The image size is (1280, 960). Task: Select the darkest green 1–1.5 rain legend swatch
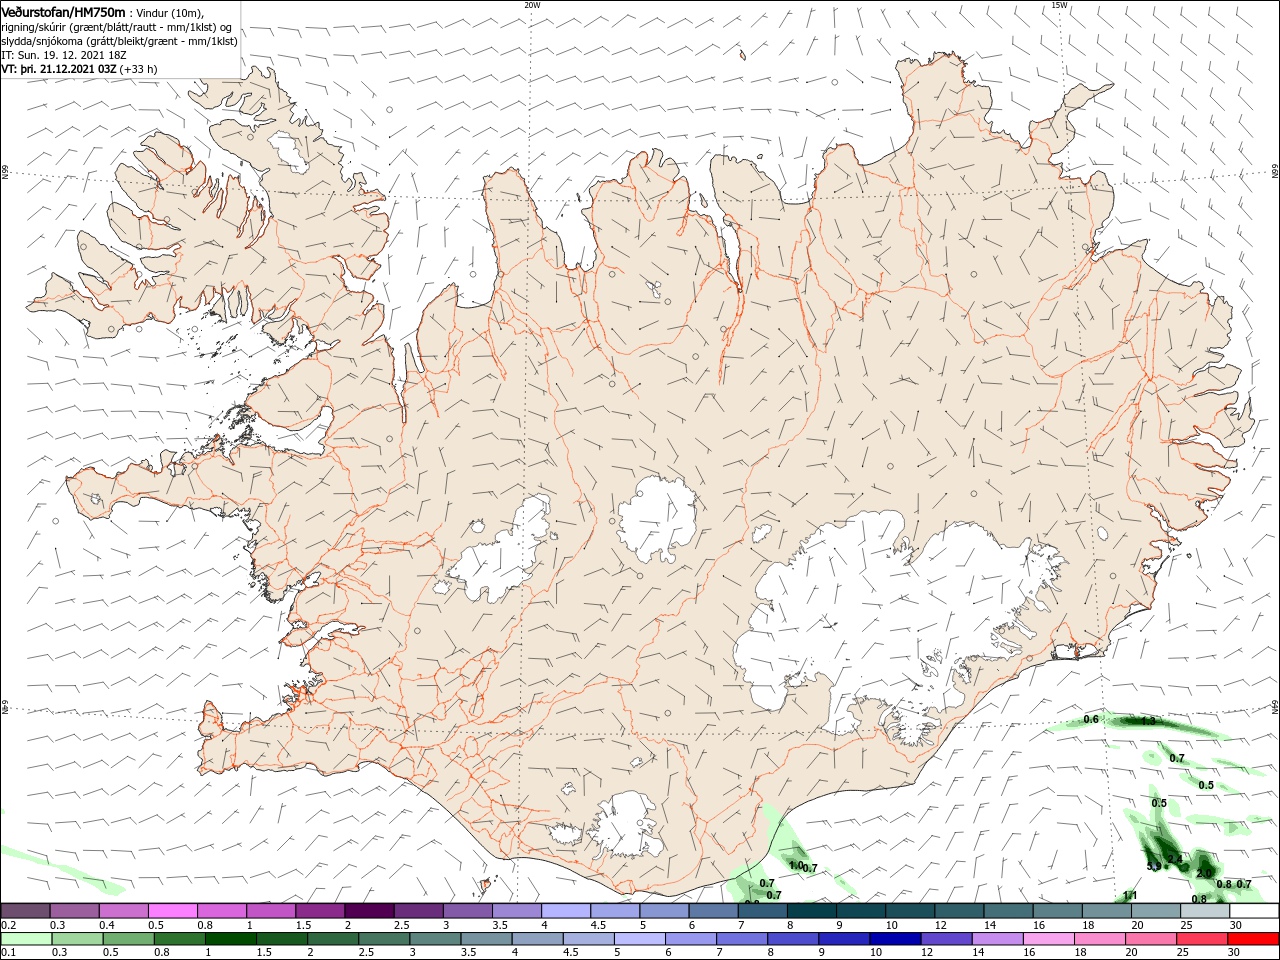point(229,939)
